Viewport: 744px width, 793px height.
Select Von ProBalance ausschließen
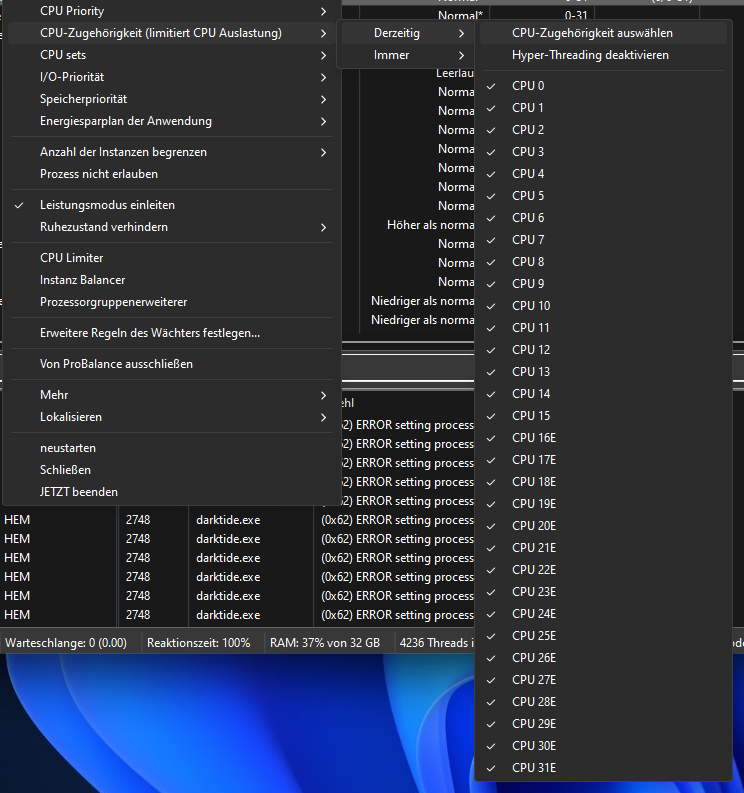pos(171,364)
